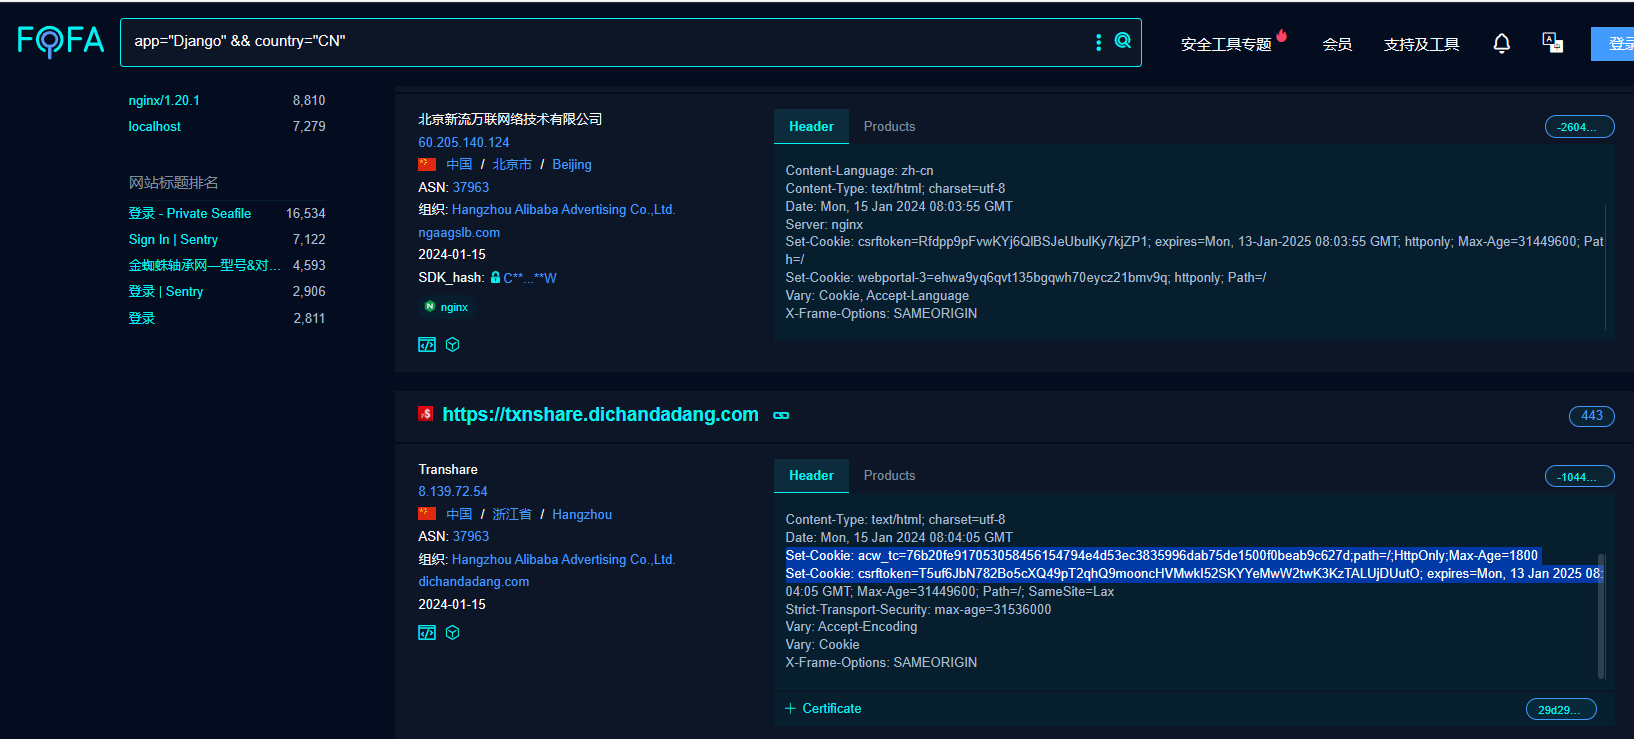Click scrollbar of Transhare header panel
Viewport: 1634px width, 739px height.
pyautogui.click(x=1601, y=616)
